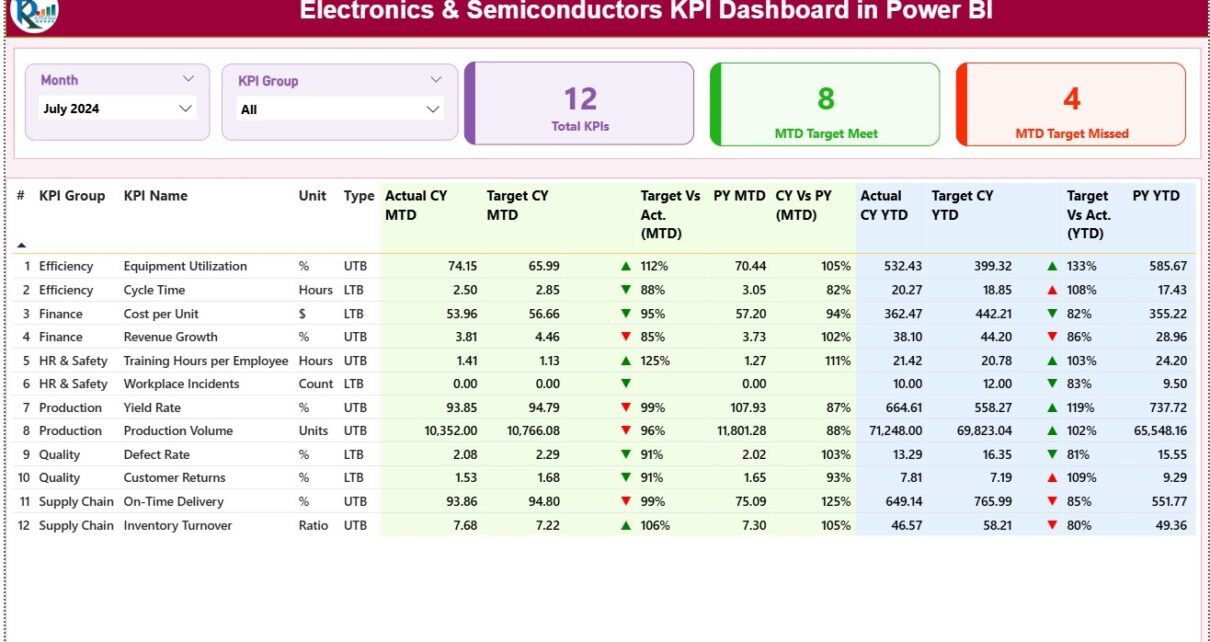Sort by the KPI Name column header
The height and width of the screenshot is (642, 1210).
tap(155, 196)
